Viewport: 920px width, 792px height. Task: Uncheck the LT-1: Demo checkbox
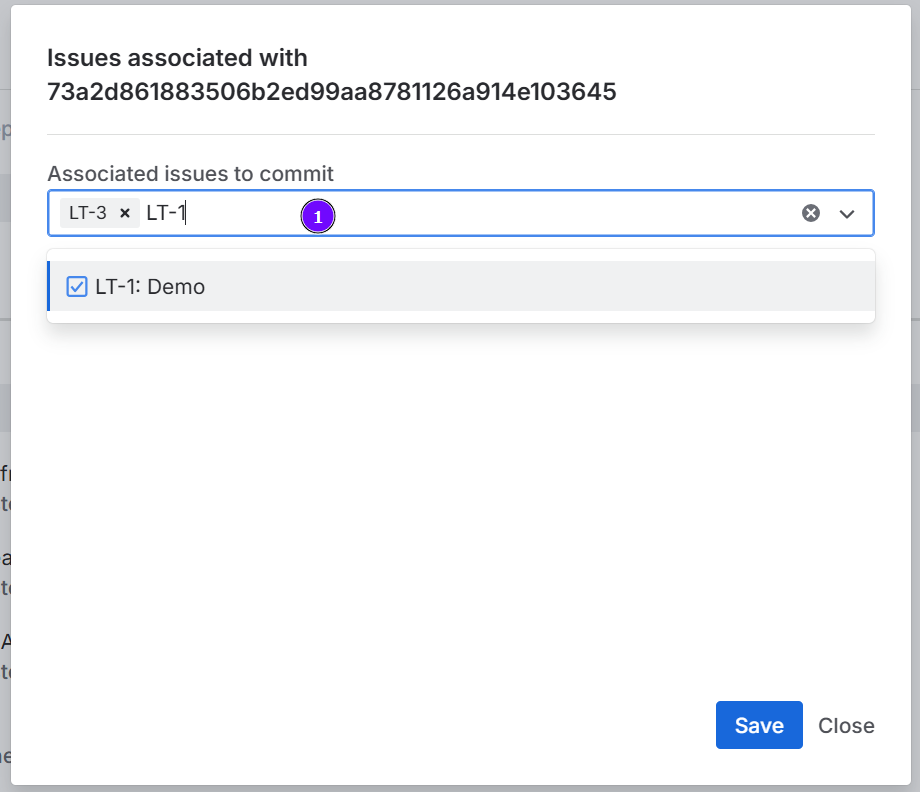[77, 287]
